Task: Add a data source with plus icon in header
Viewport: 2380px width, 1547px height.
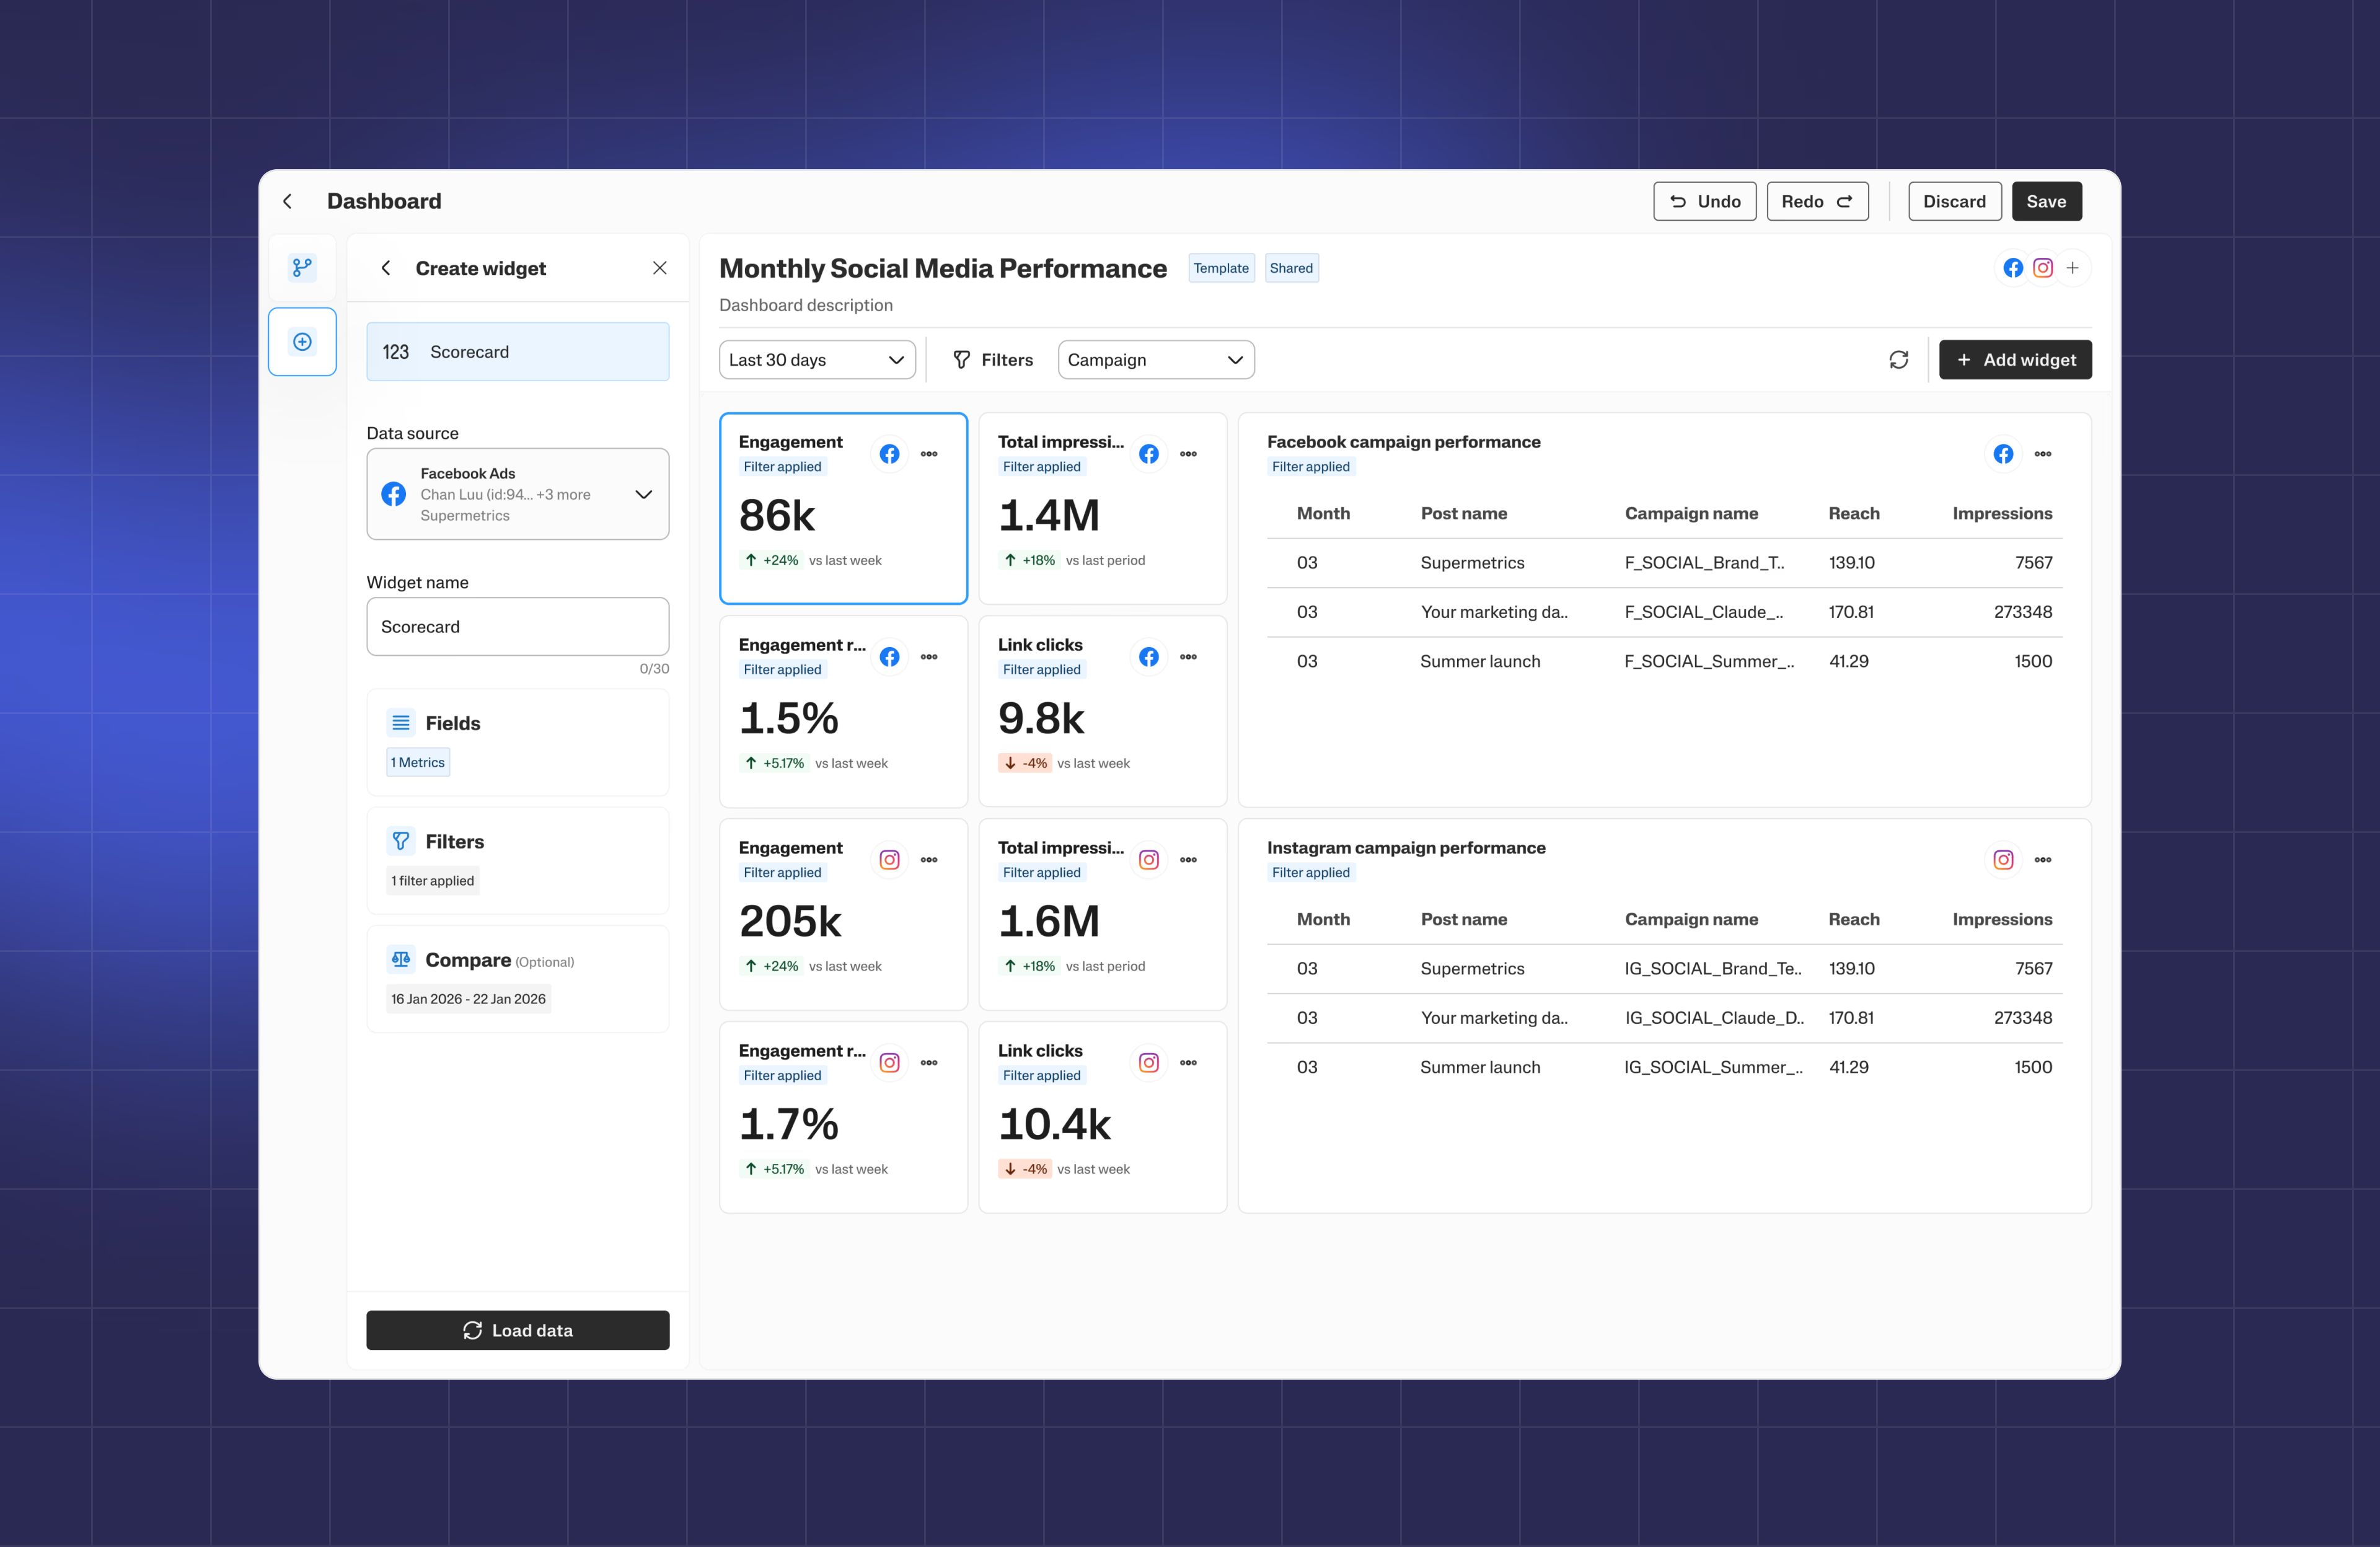Action: coord(2073,268)
